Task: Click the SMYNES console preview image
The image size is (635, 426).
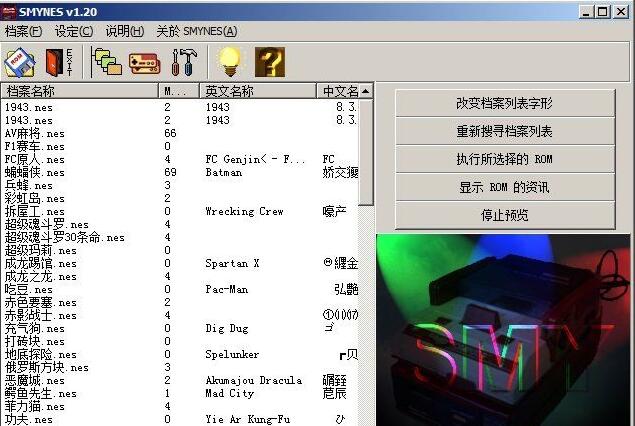Action: 503,330
